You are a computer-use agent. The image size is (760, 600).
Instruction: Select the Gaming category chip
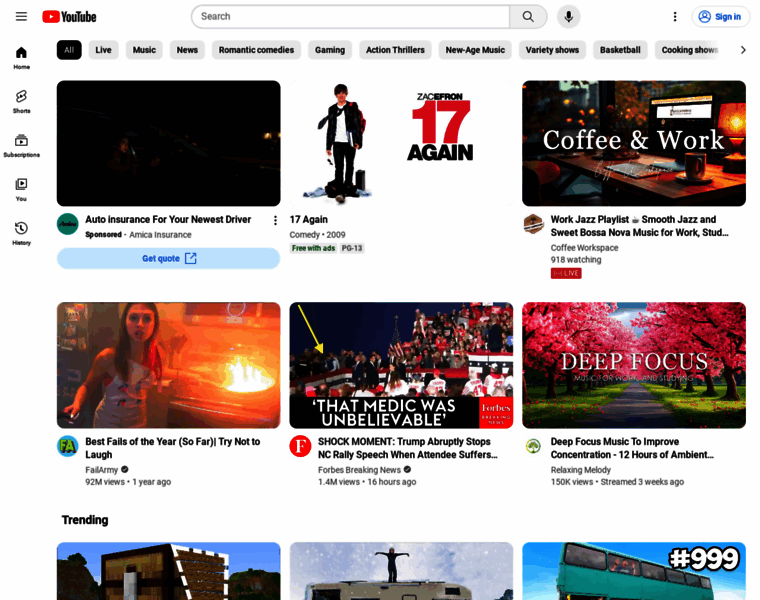pyautogui.click(x=330, y=50)
